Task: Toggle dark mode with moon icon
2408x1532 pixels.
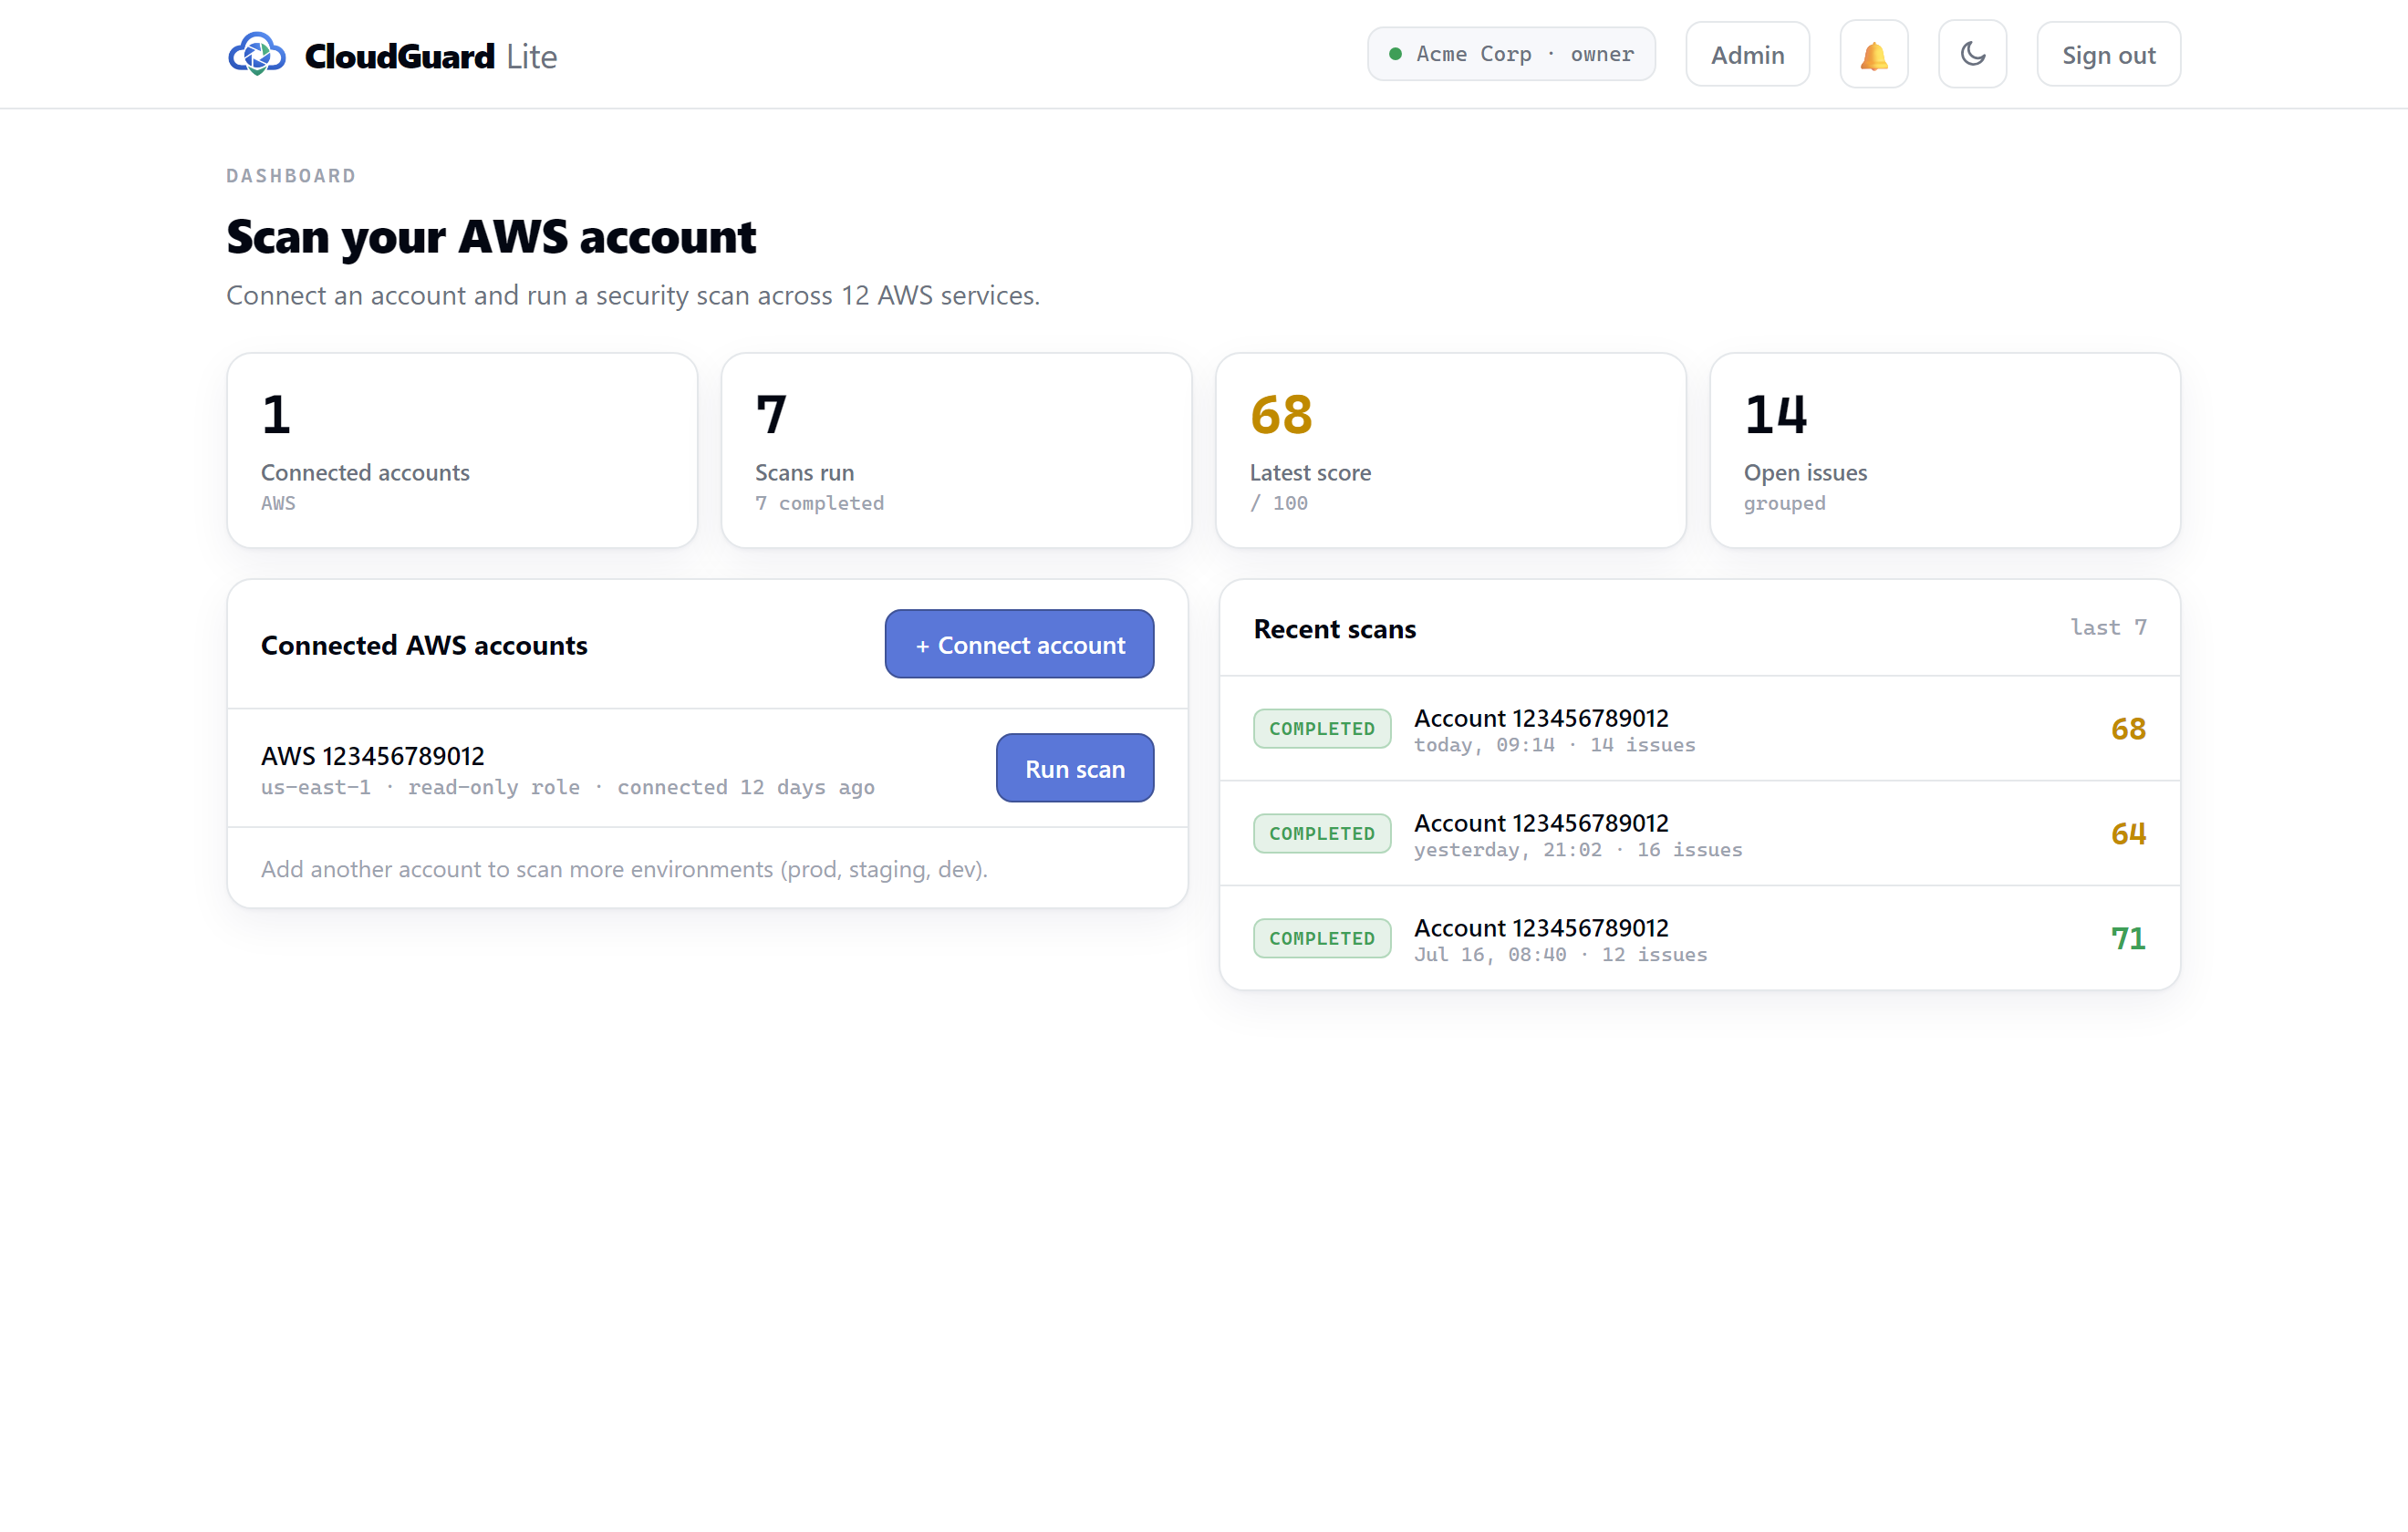Action: tap(1972, 54)
